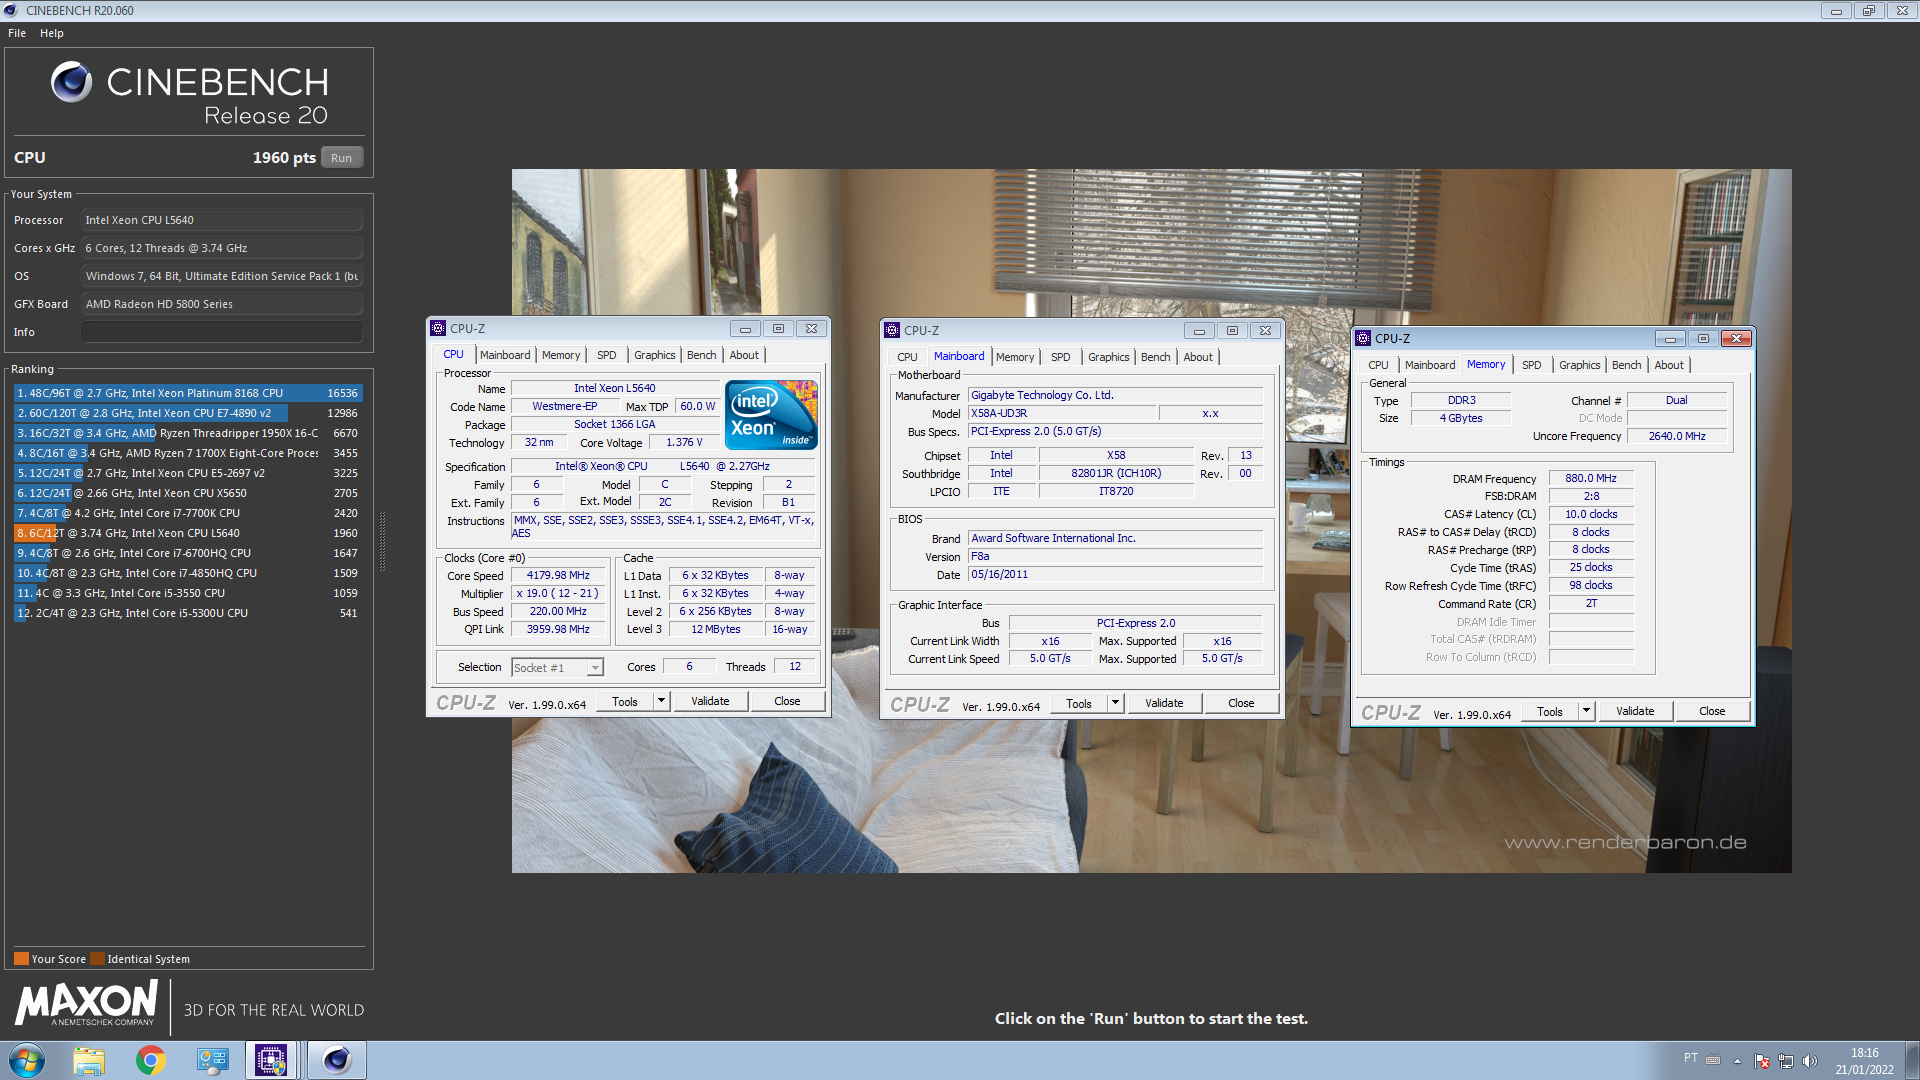
Task: Open the Action Center flag icon
Action: (x=1762, y=1061)
